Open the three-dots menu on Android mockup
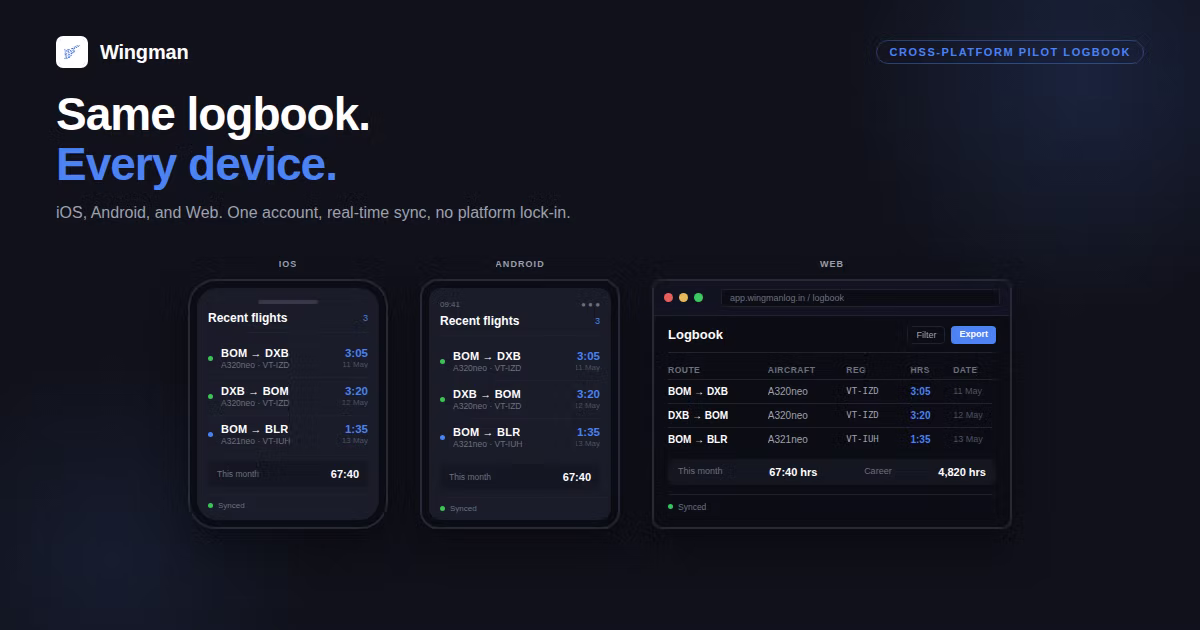Image resolution: width=1200 pixels, height=630 pixels. [590, 305]
